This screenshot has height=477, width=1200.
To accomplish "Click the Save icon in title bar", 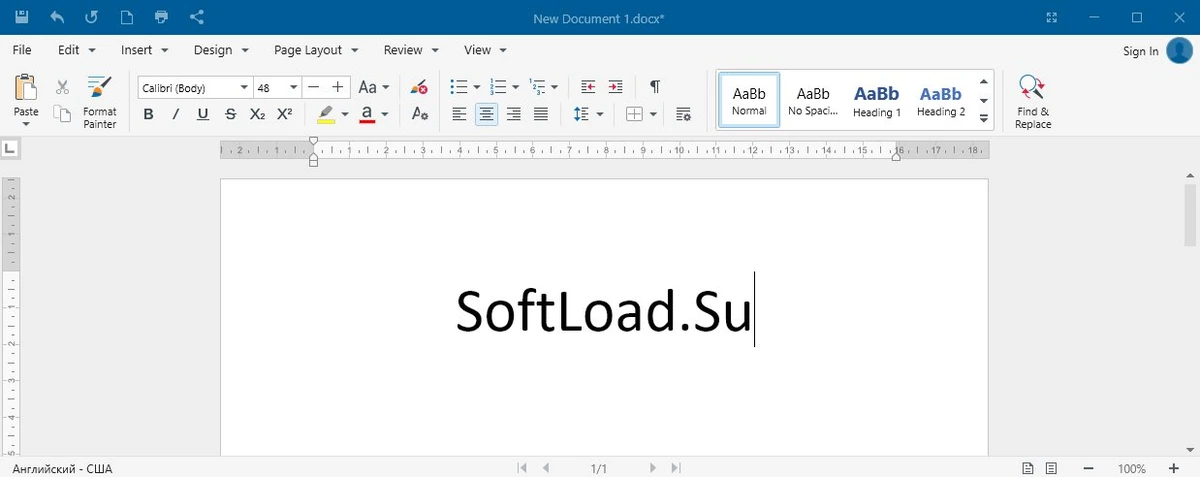I will click(x=23, y=17).
